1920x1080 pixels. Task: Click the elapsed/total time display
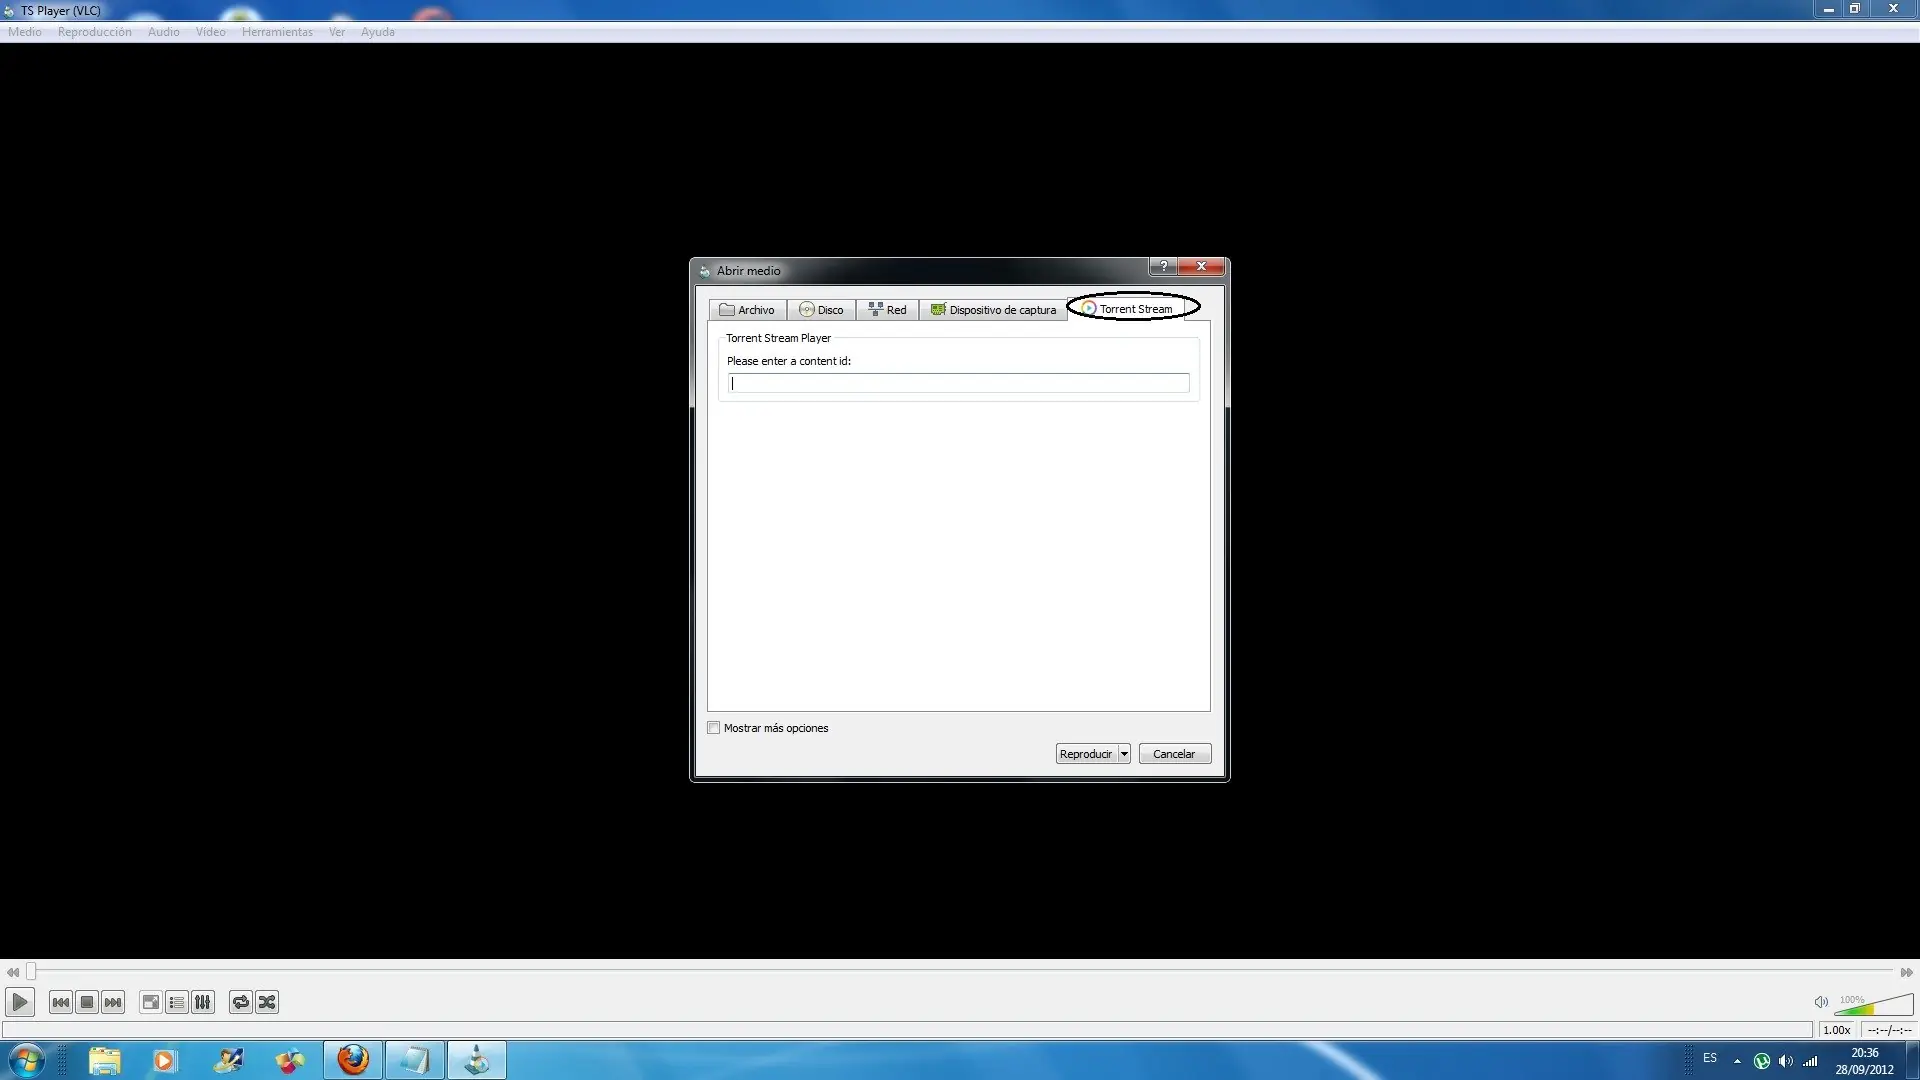[1889, 1030]
